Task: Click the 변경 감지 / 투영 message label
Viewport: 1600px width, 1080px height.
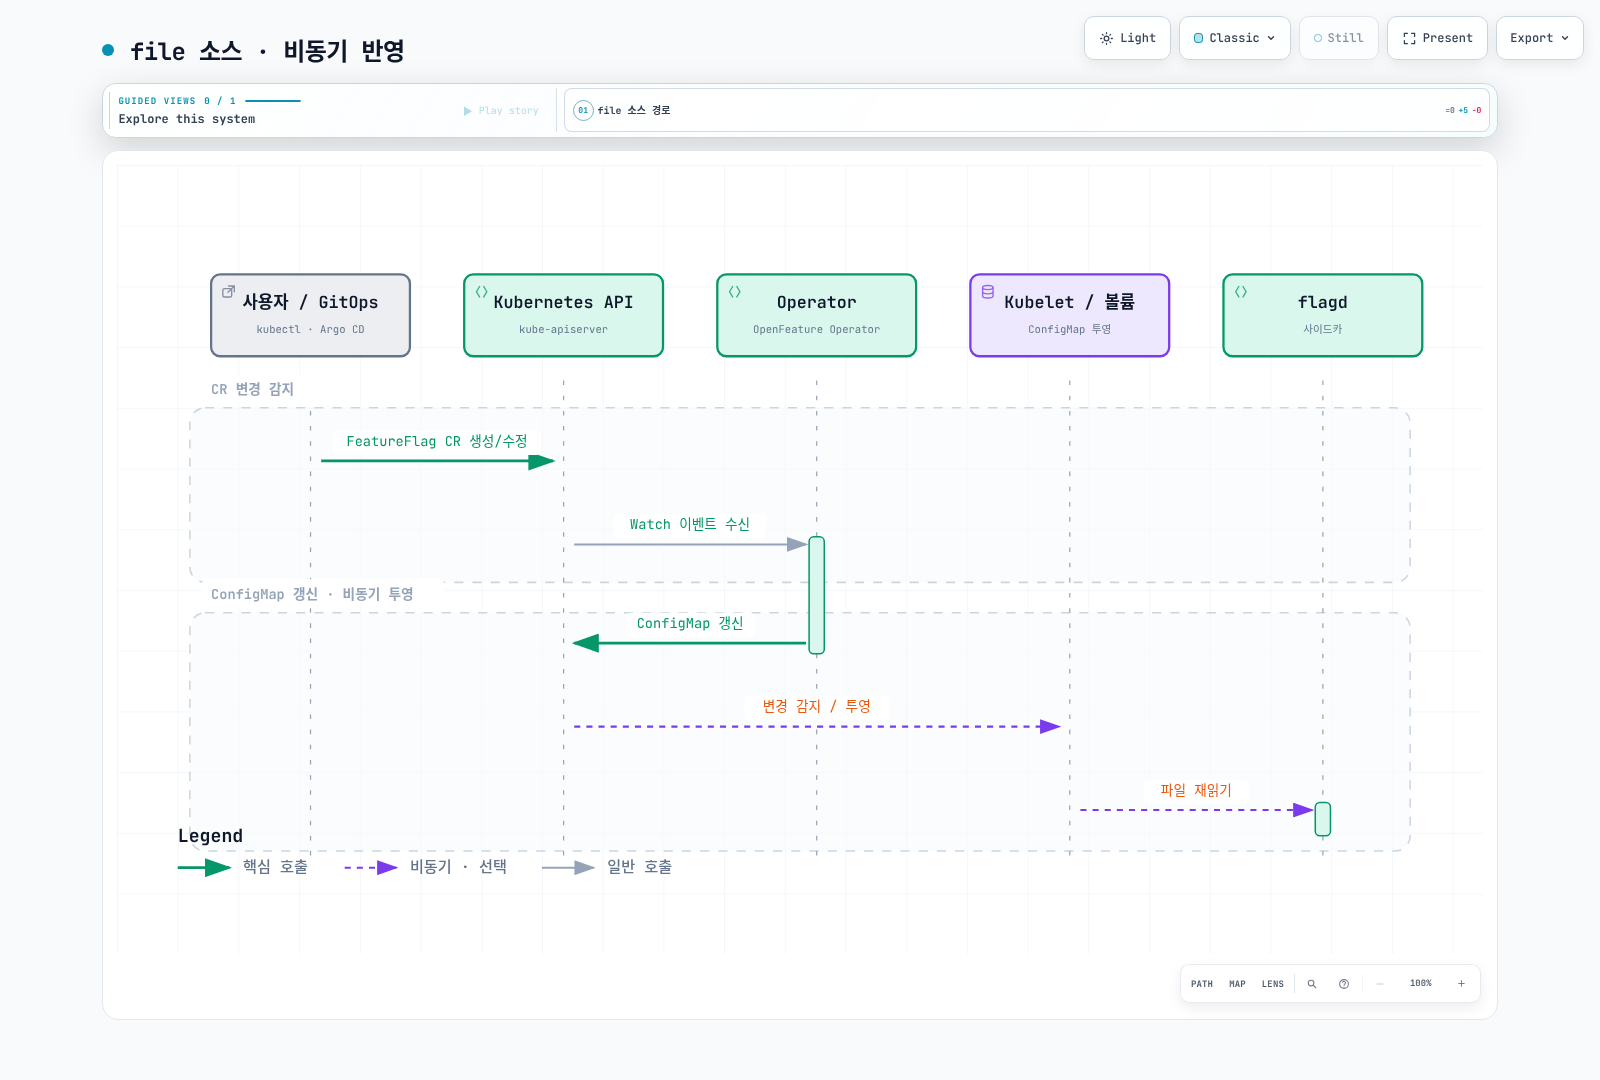Action: point(816,706)
